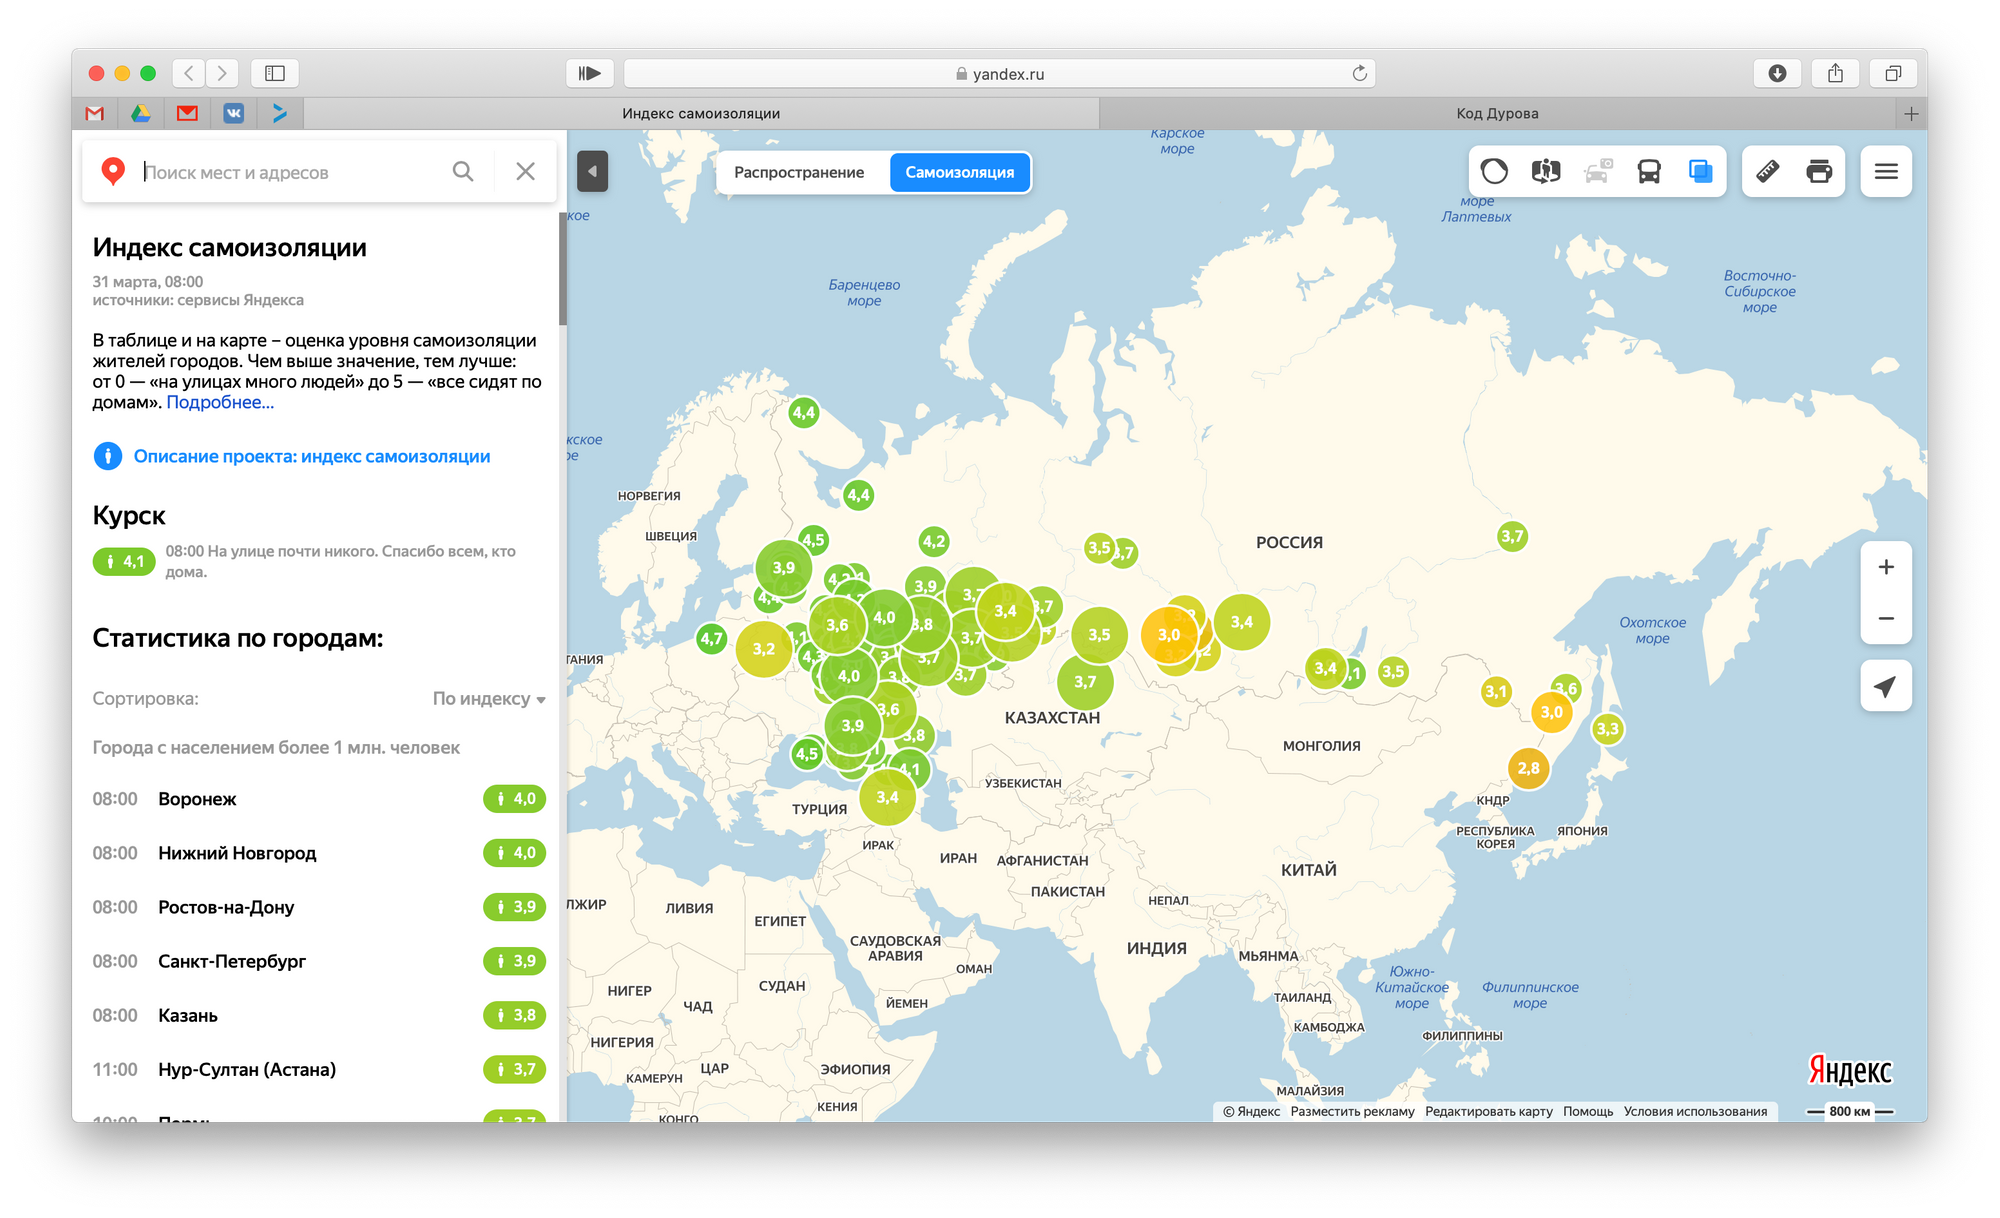Open the Подробнее… link
This screenshot has width=2000, height=1218.
coord(220,402)
